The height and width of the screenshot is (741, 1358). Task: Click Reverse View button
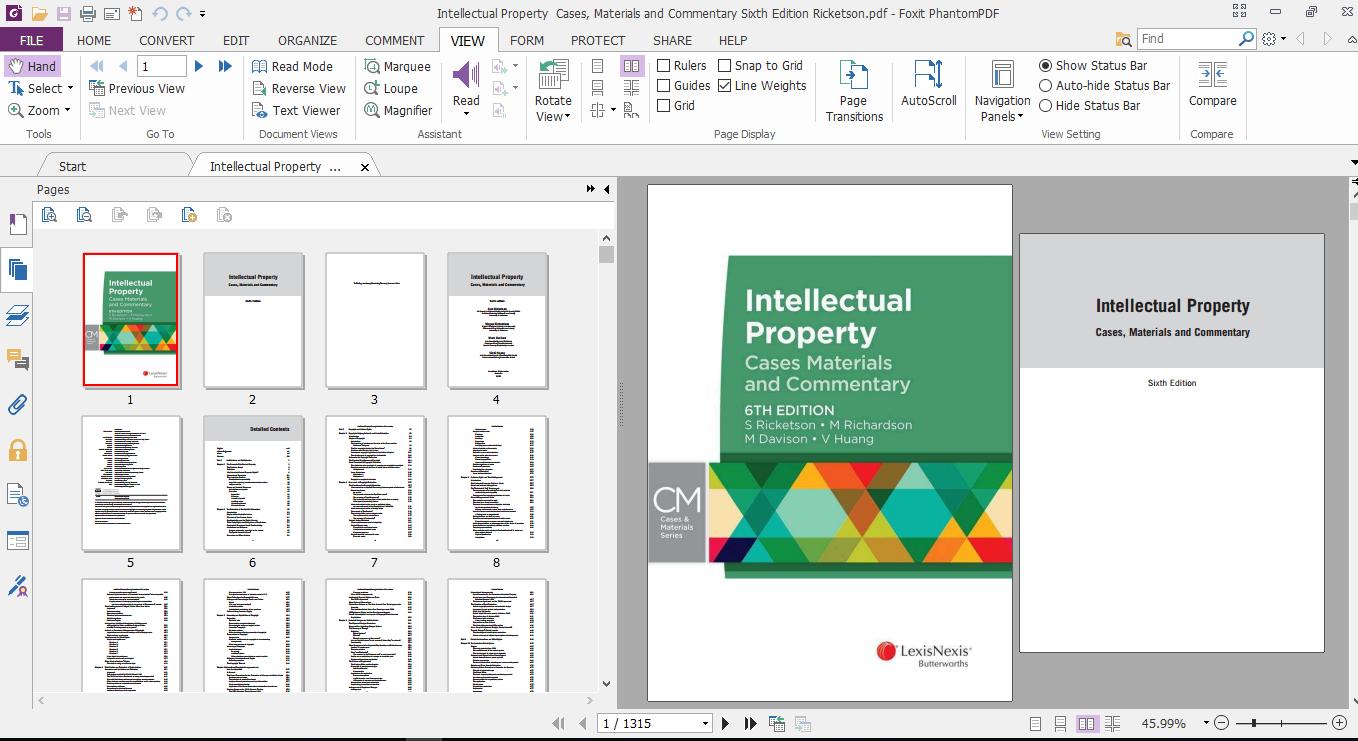(x=298, y=88)
